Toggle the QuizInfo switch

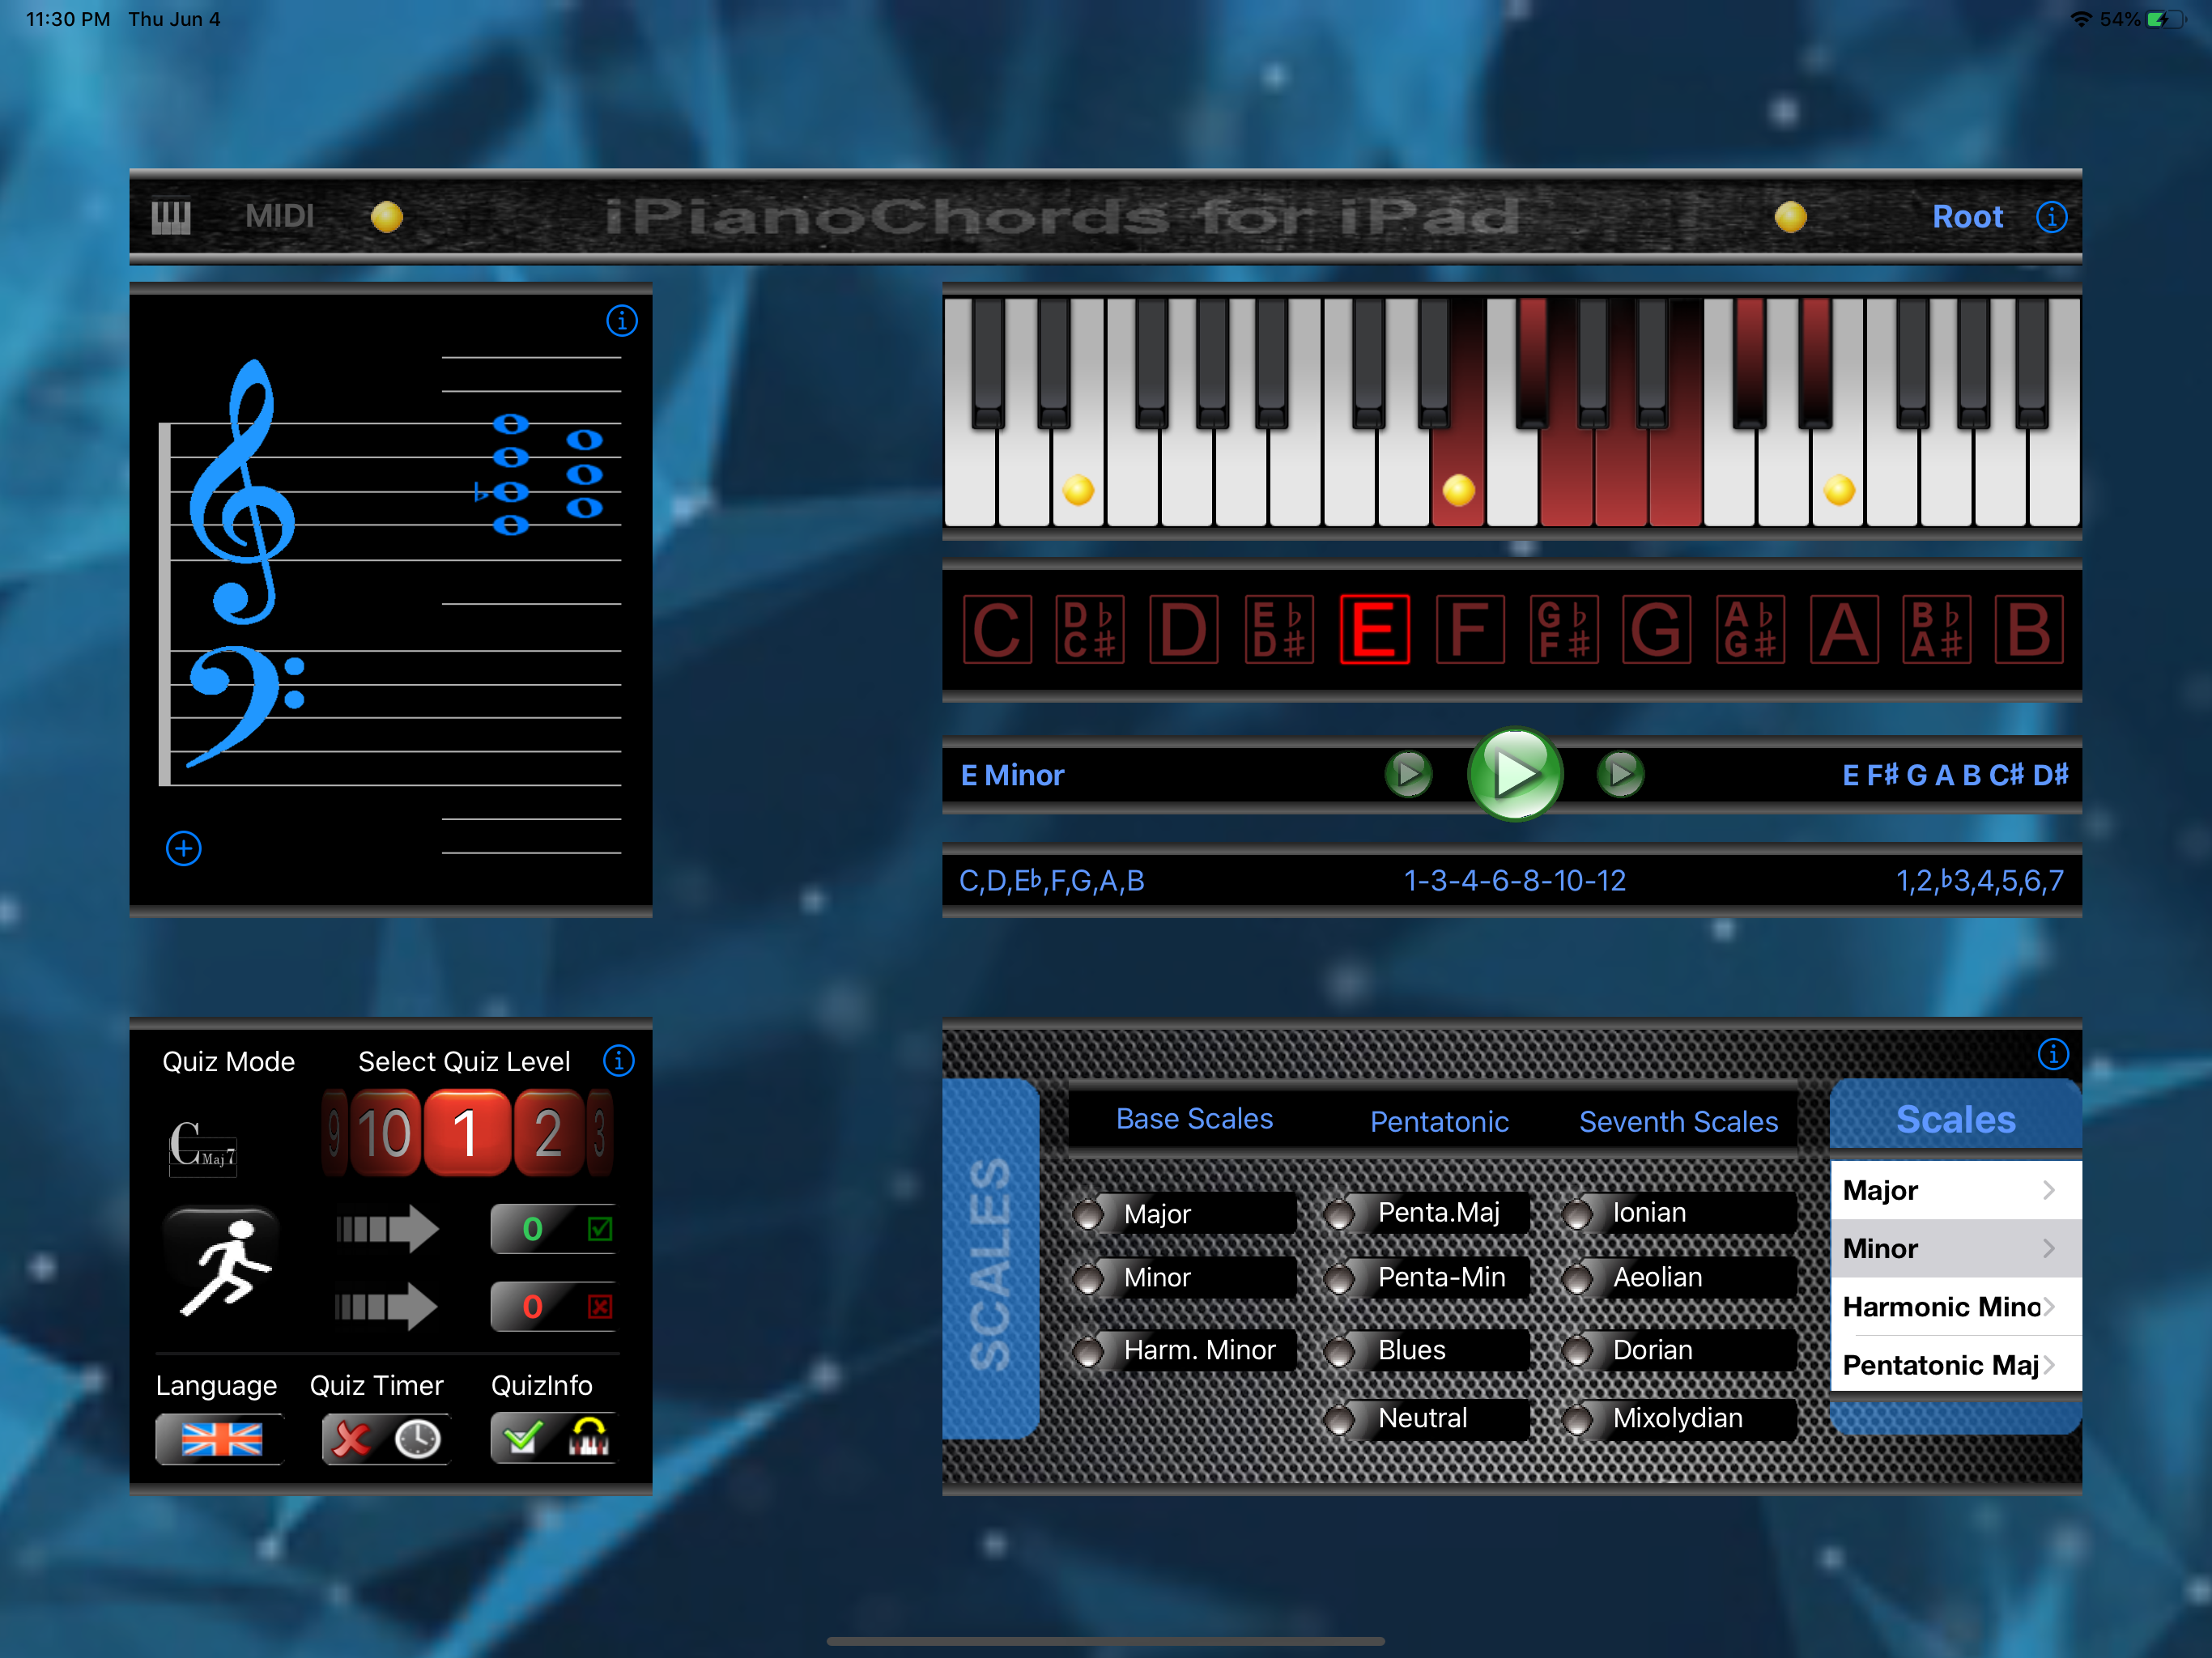(x=554, y=1439)
